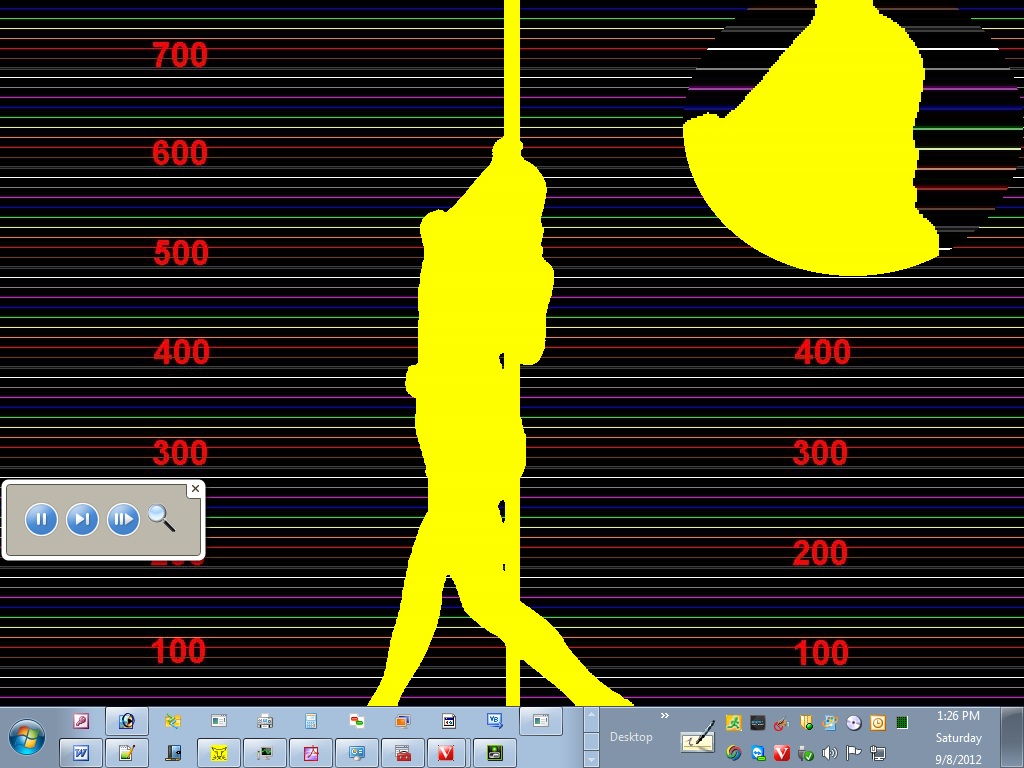Open the Action Center flag icon
This screenshot has height=768, width=1024.
pyautogui.click(x=853, y=753)
